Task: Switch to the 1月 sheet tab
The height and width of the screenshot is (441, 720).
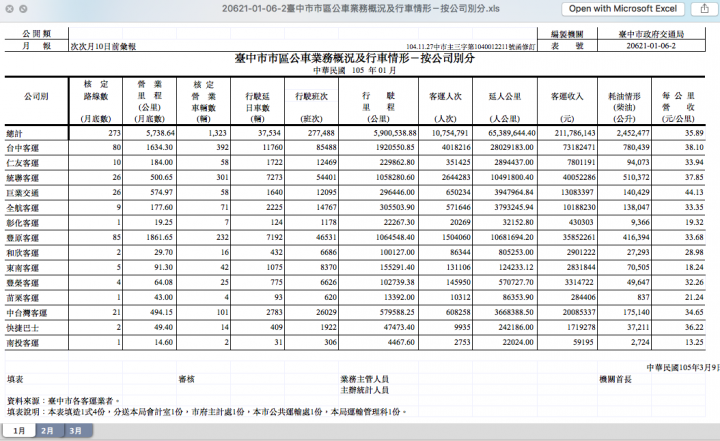Action: coord(19,431)
